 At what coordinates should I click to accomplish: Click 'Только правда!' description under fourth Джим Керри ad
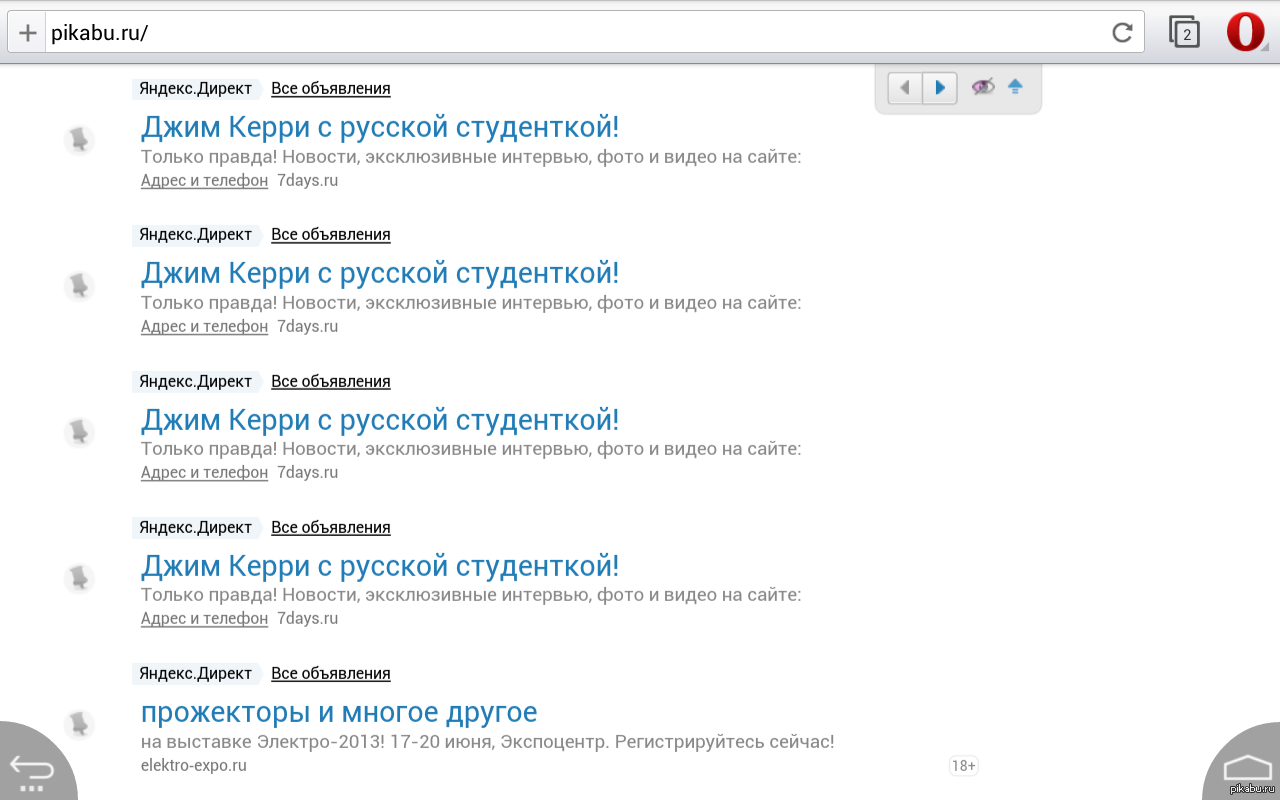tap(471, 595)
